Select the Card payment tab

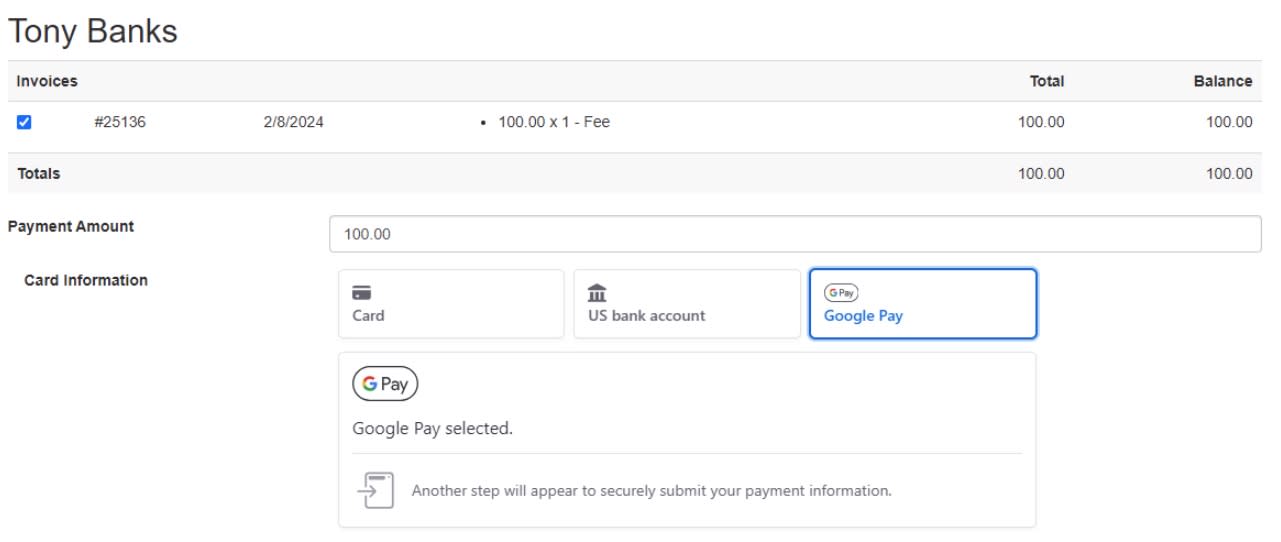[451, 304]
